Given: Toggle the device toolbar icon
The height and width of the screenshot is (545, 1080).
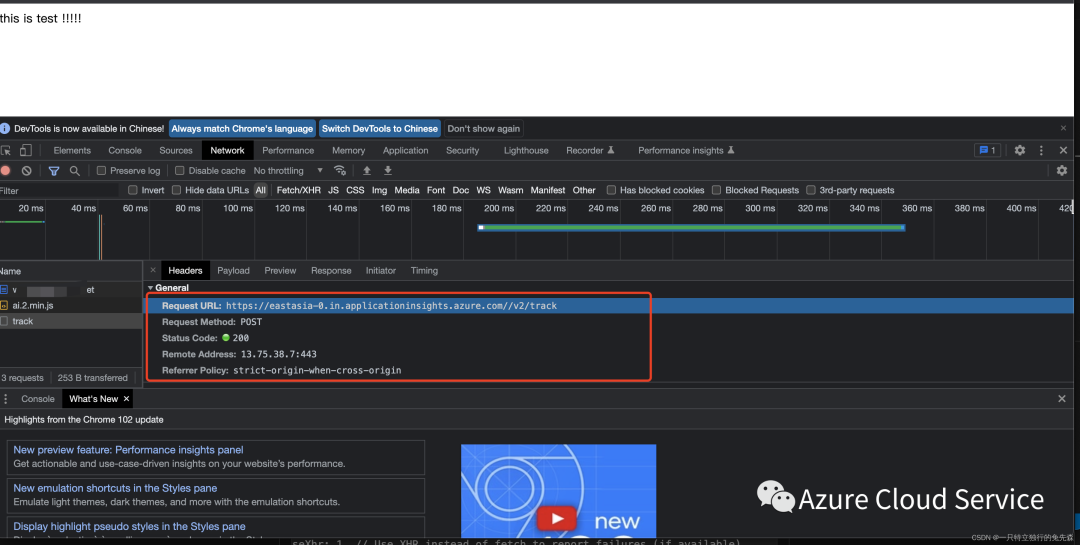Looking at the screenshot, I should (x=25, y=150).
